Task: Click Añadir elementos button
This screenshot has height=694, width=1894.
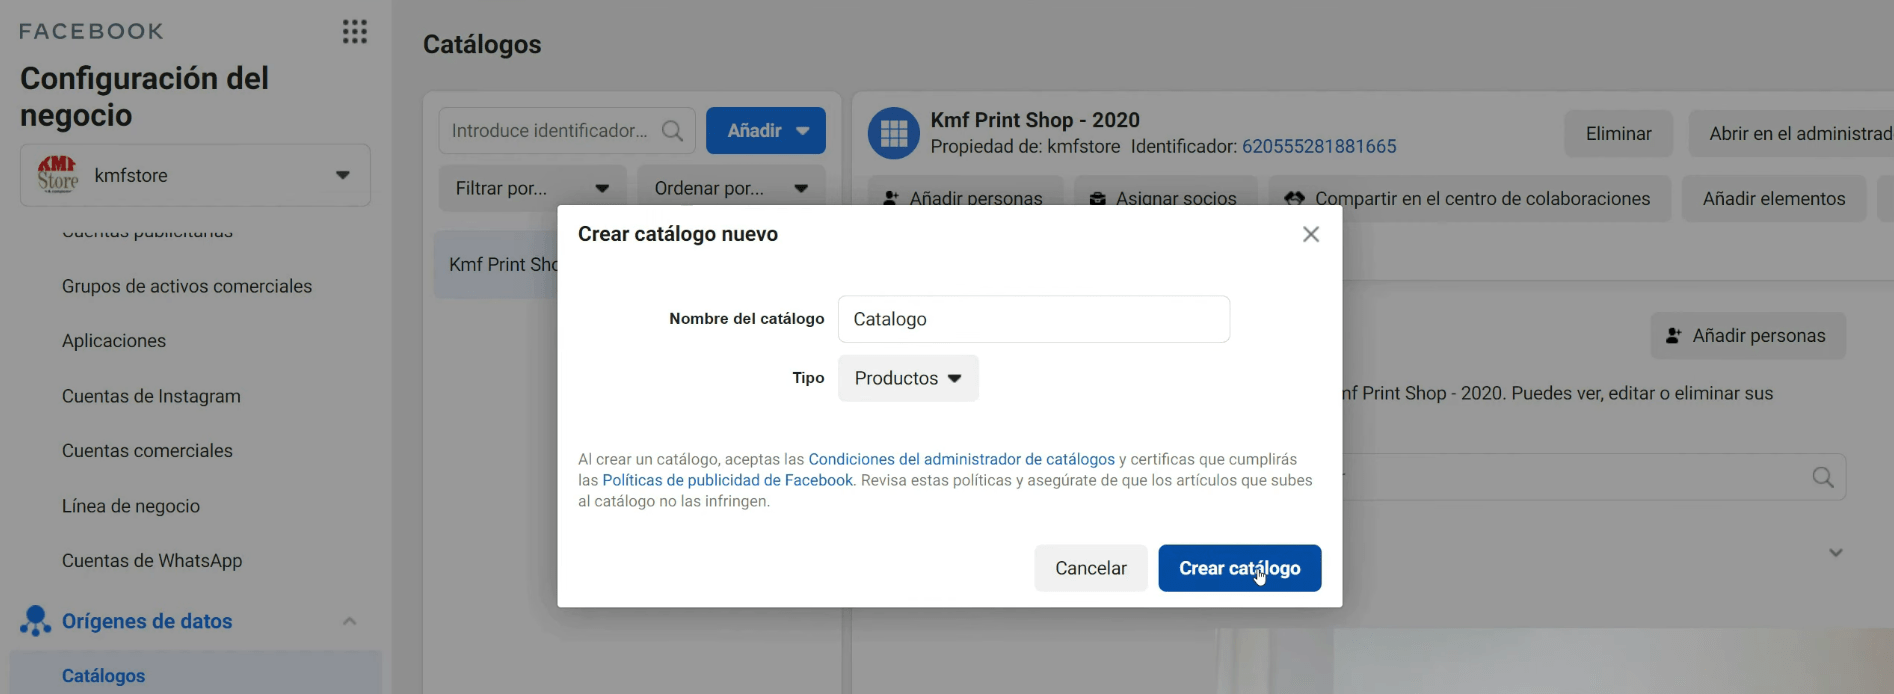Action: (1774, 198)
